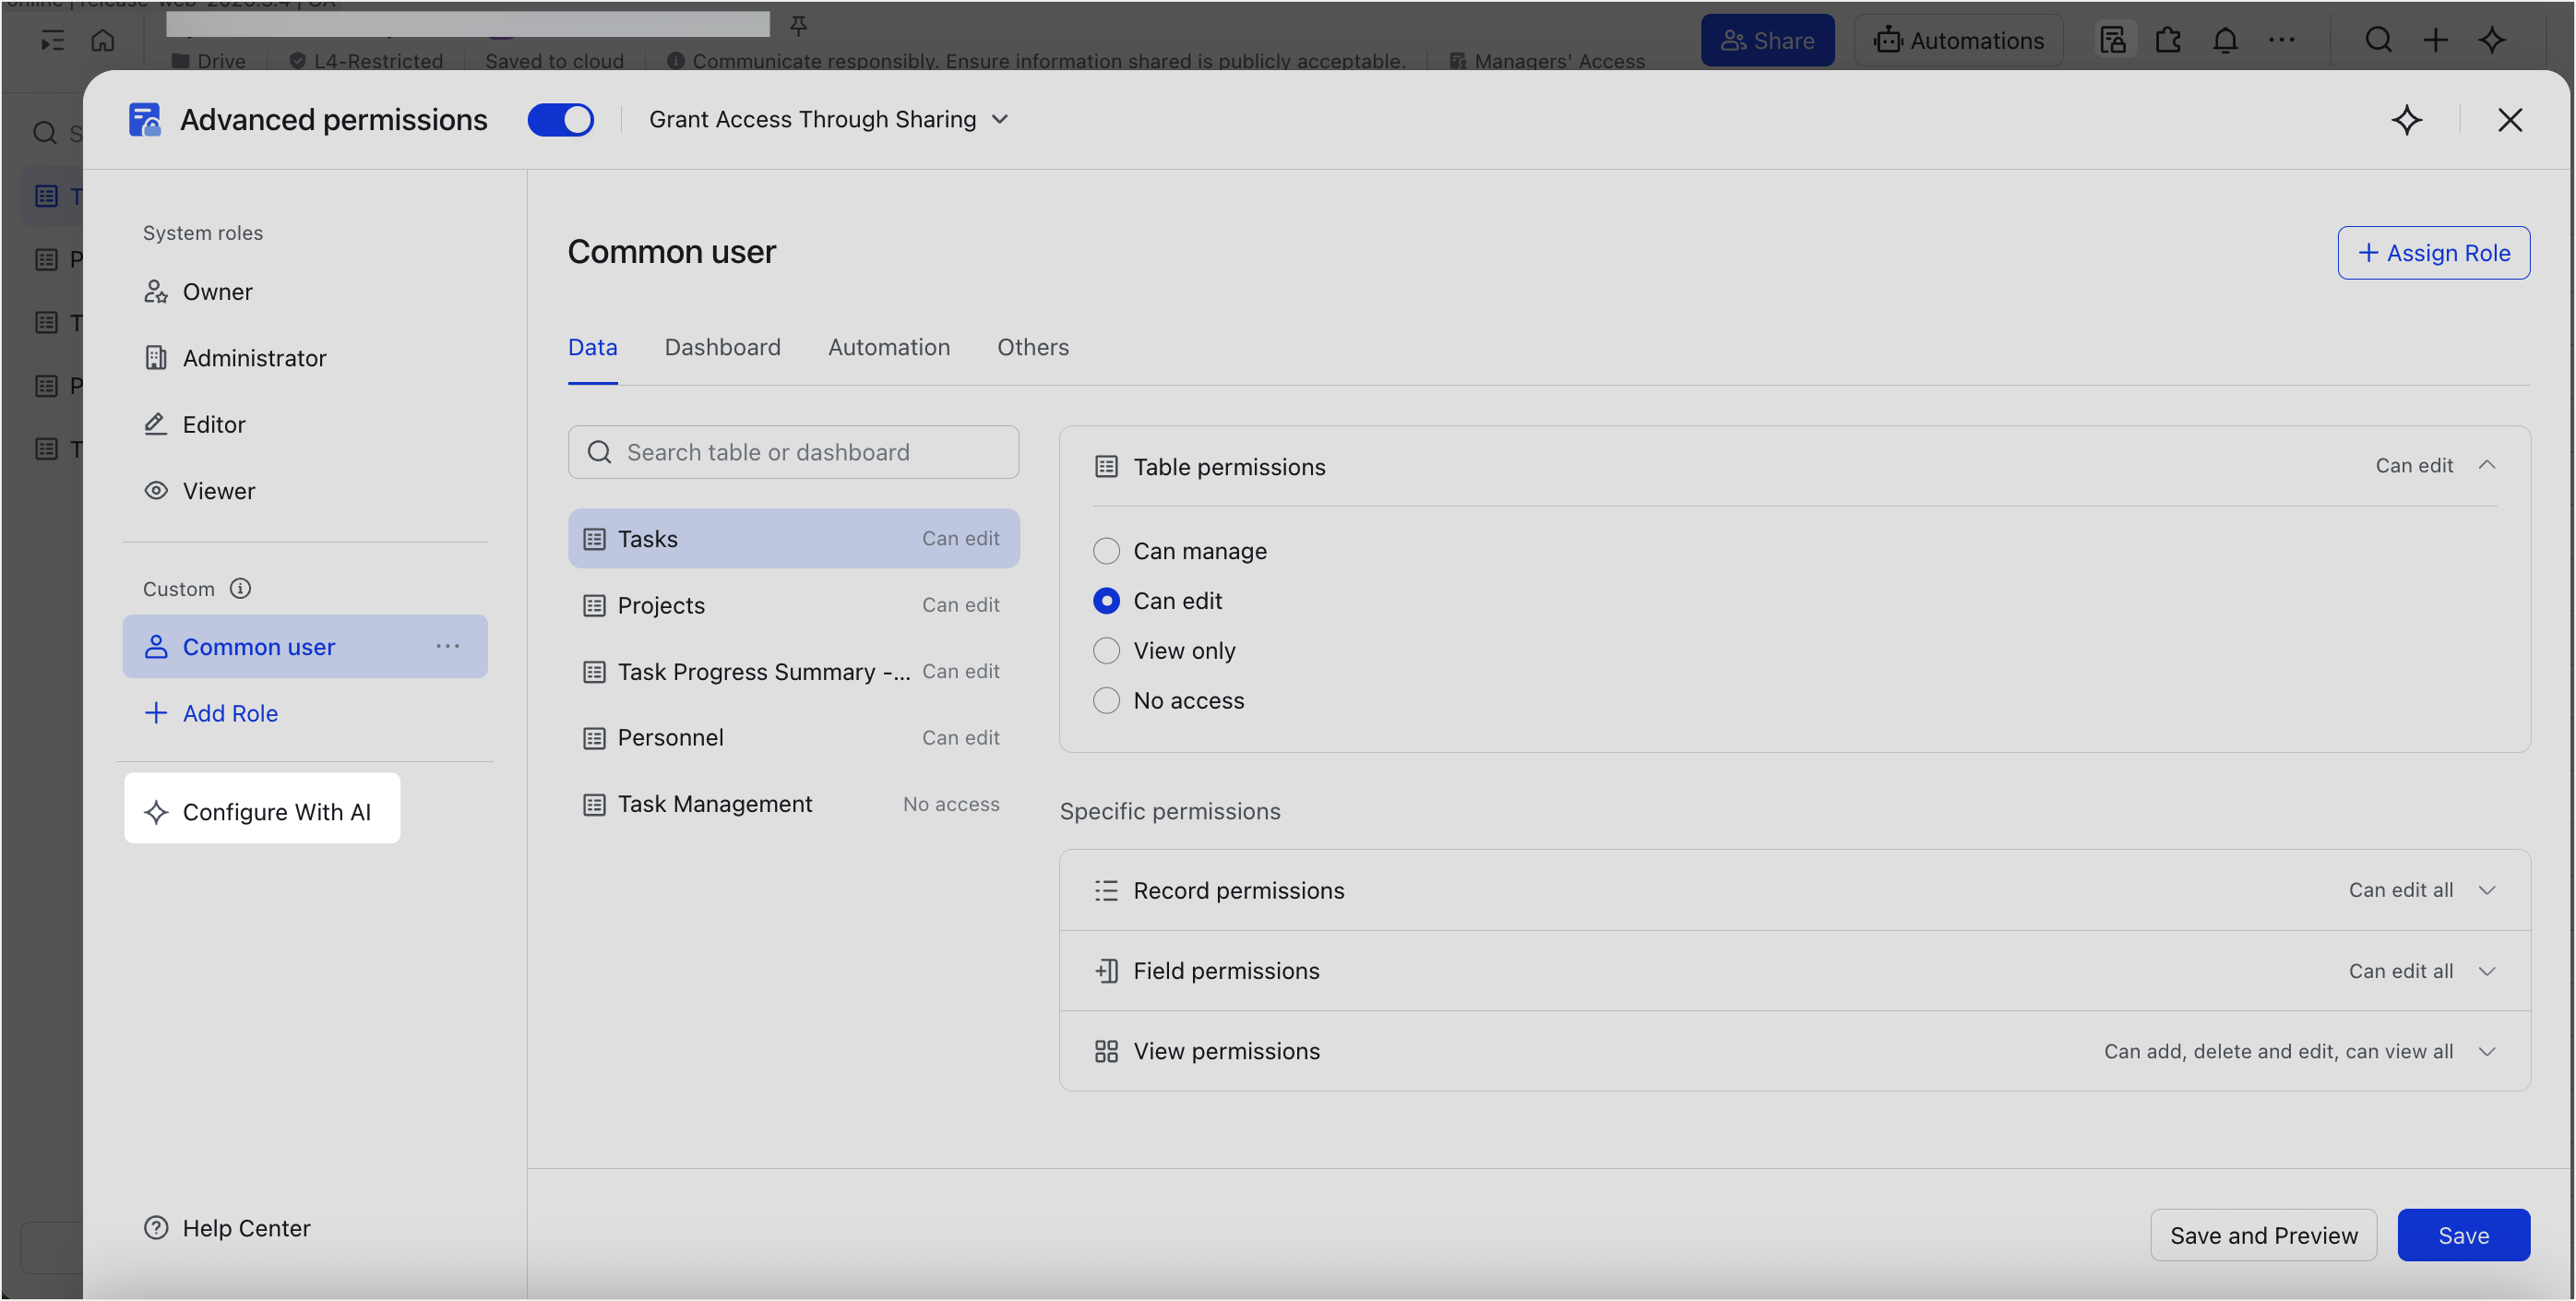Select the Task Management table row
The height and width of the screenshot is (1301, 2576).
point(793,805)
